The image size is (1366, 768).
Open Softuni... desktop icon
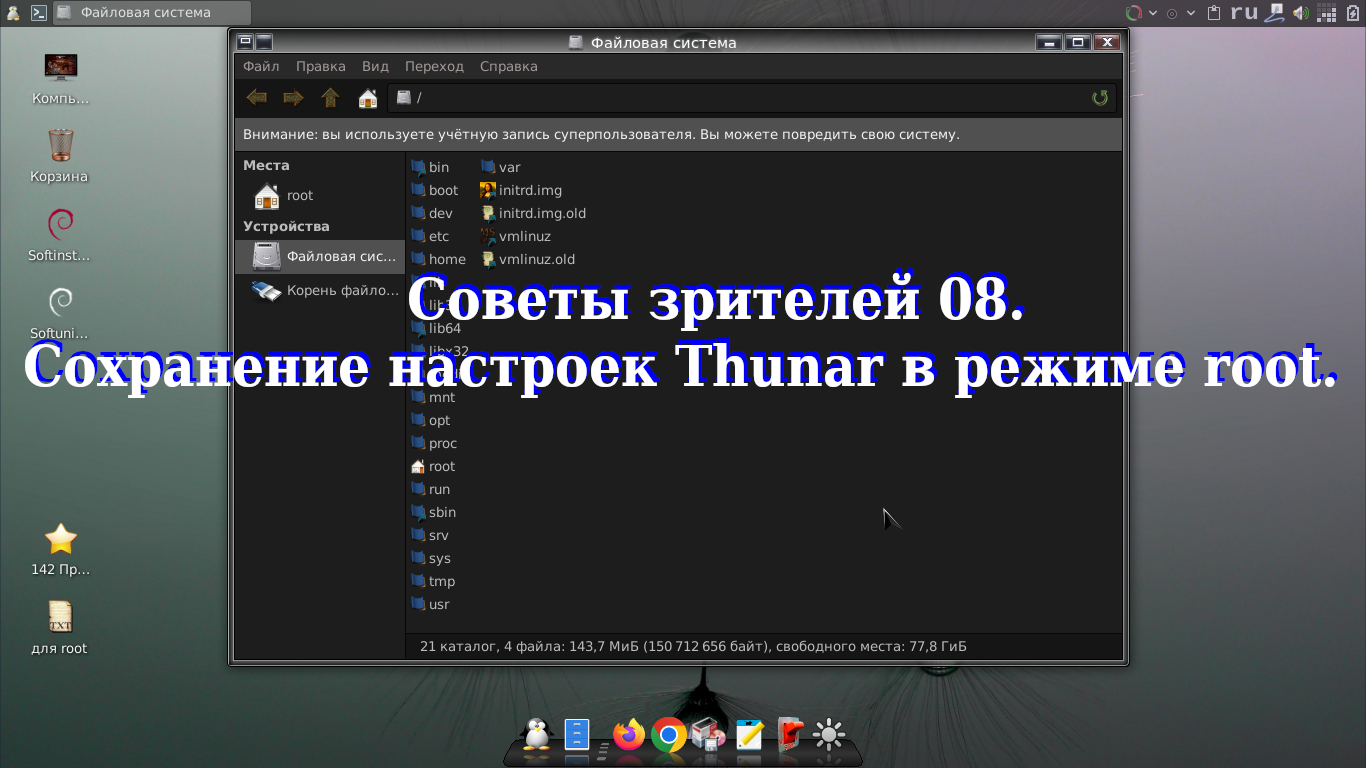click(60, 313)
